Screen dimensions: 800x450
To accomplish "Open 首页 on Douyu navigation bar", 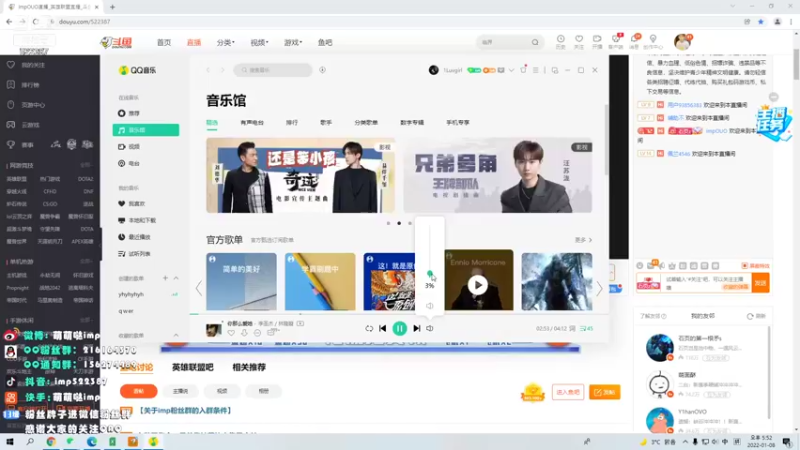I will pyautogui.click(x=164, y=42).
